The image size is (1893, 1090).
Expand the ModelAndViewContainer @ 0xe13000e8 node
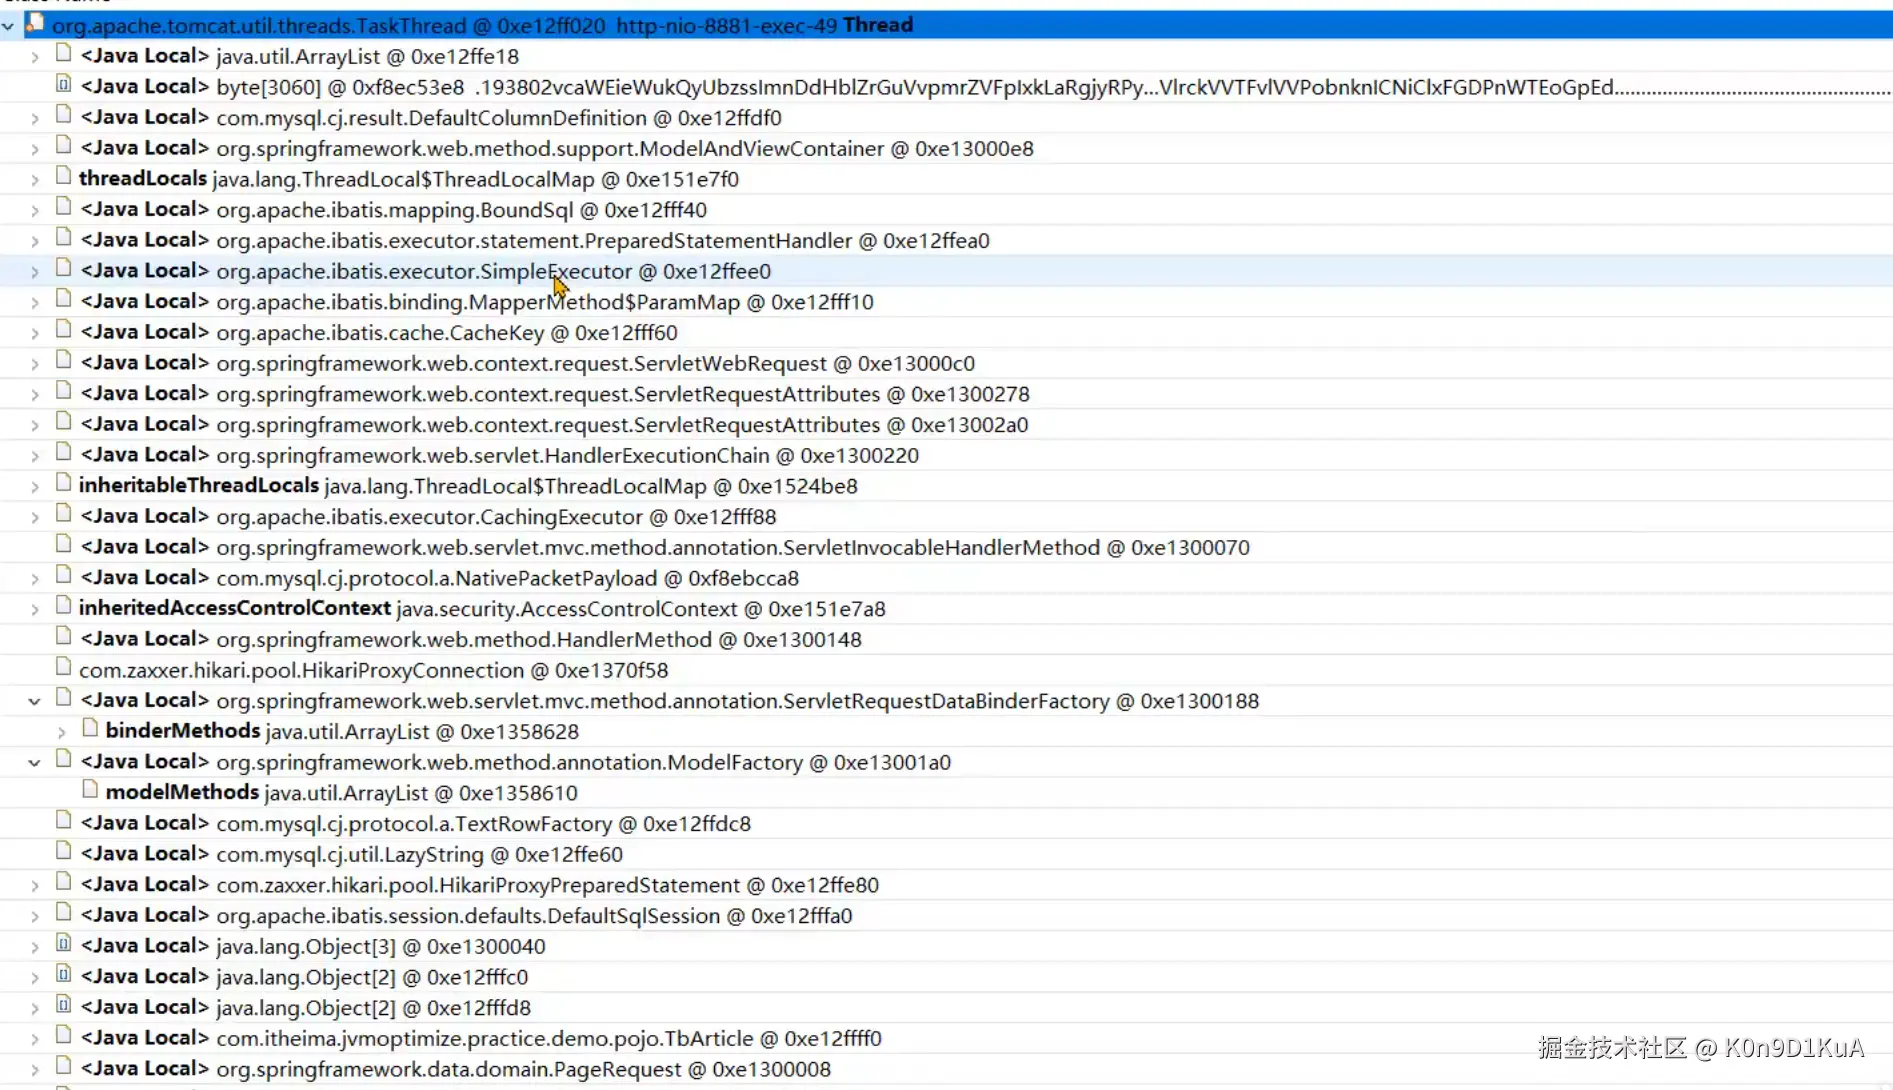(35, 149)
